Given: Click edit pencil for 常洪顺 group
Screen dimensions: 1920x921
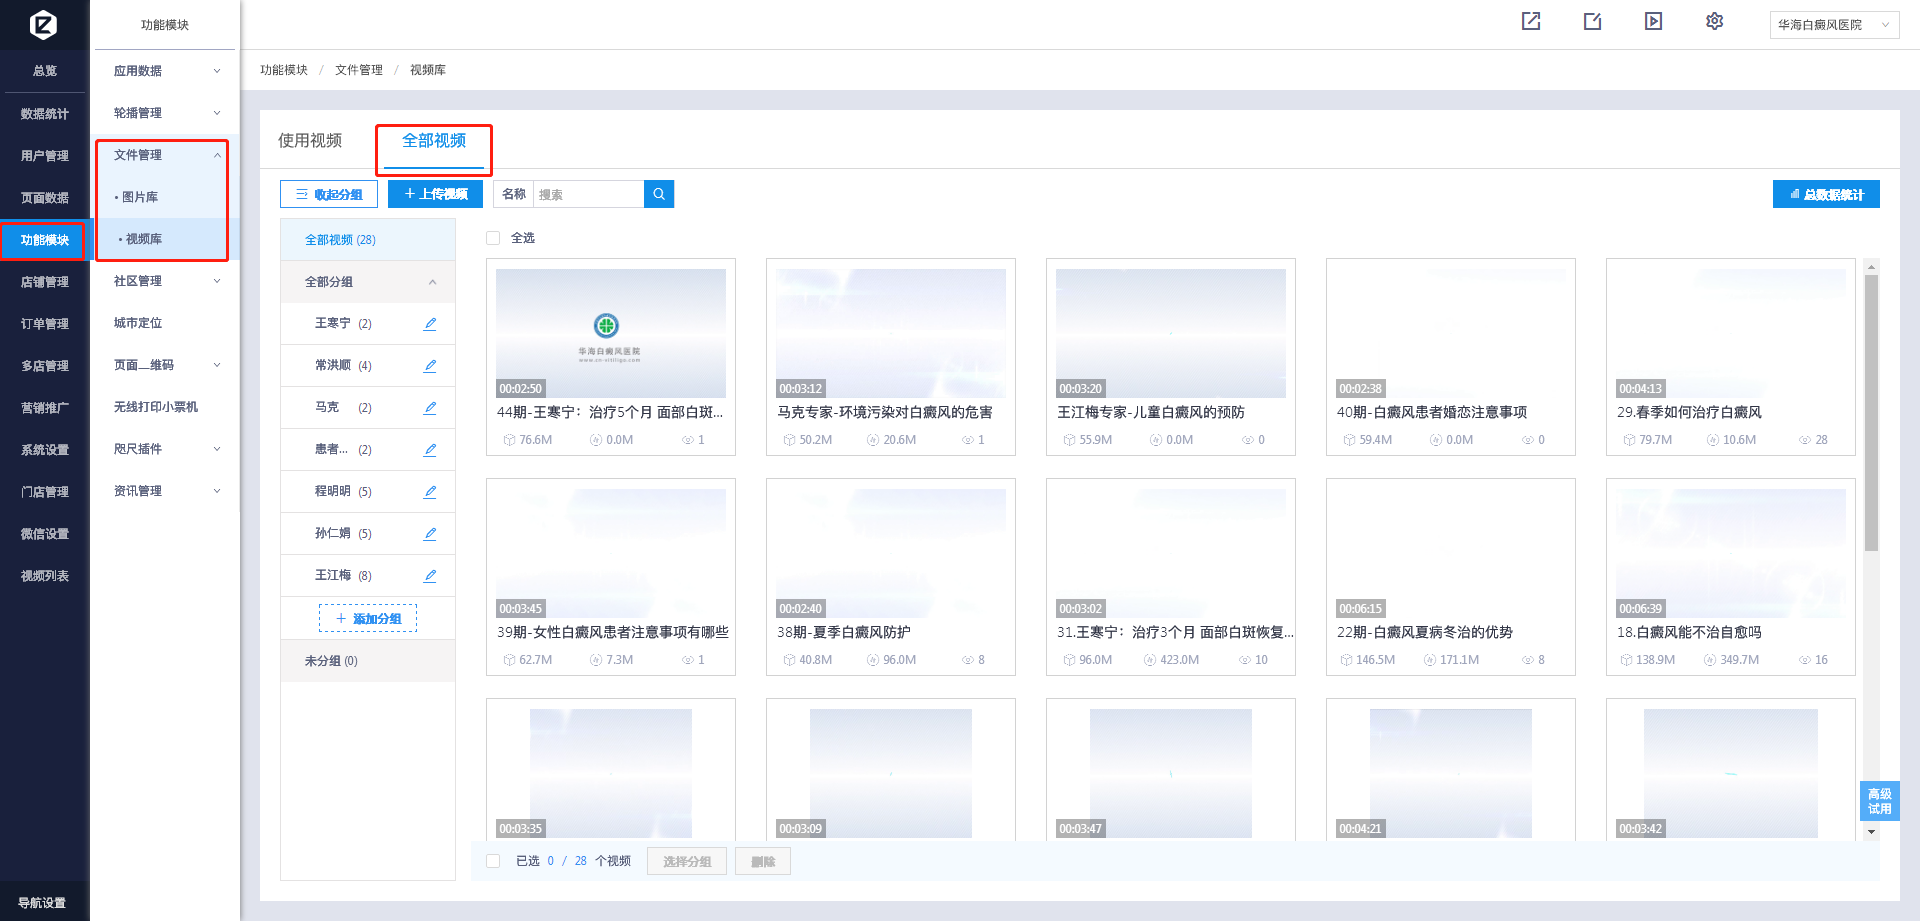Looking at the screenshot, I should tap(430, 366).
